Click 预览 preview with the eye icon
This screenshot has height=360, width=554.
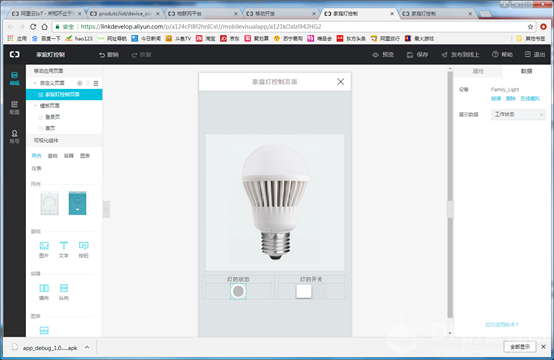click(x=383, y=55)
